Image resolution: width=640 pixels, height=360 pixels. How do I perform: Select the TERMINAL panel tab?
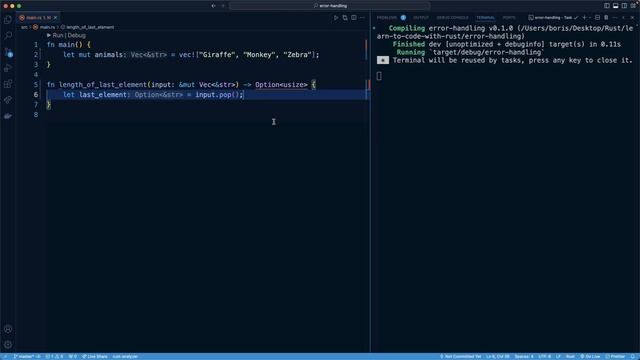point(485,18)
